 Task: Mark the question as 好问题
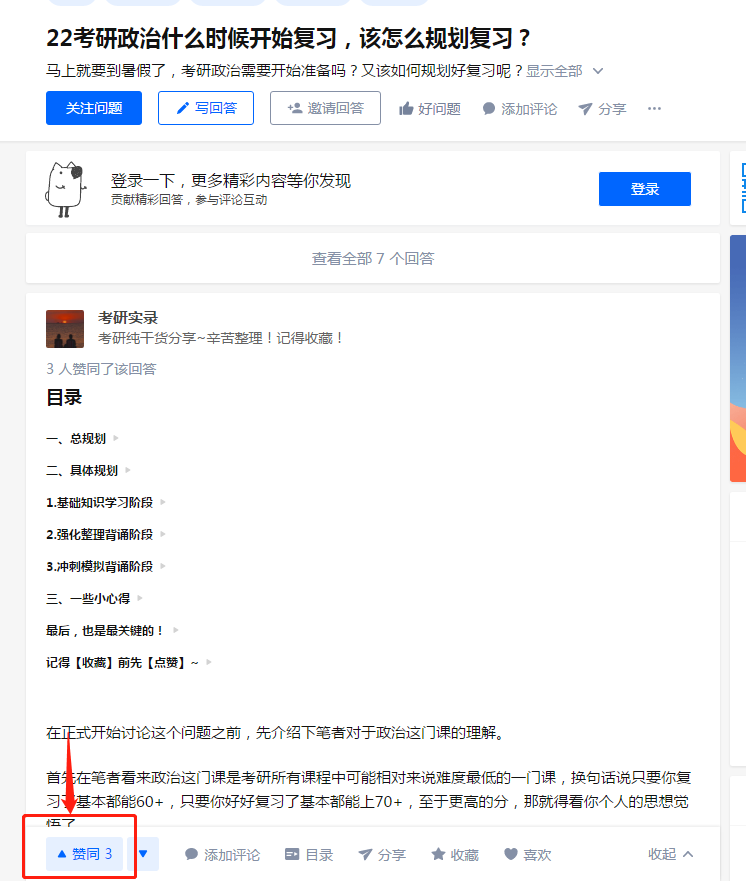[430, 109]
